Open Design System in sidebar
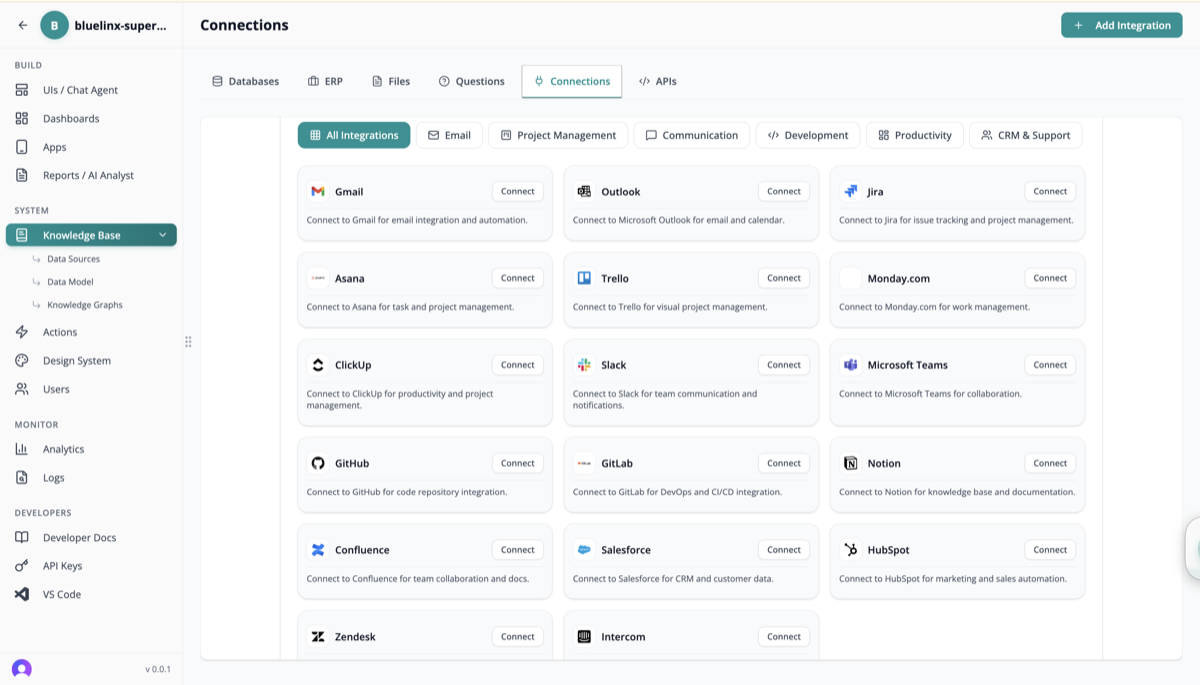 [91, 361]
